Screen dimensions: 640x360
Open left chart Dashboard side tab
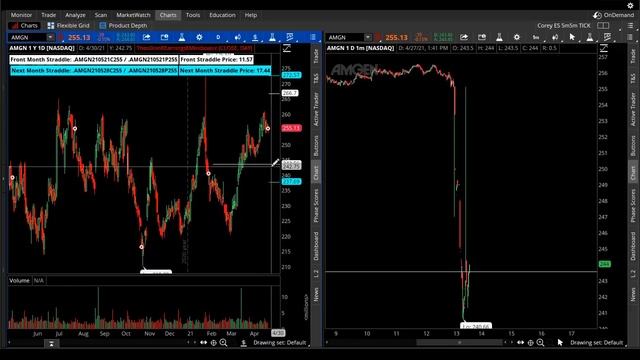coord(316,246)
